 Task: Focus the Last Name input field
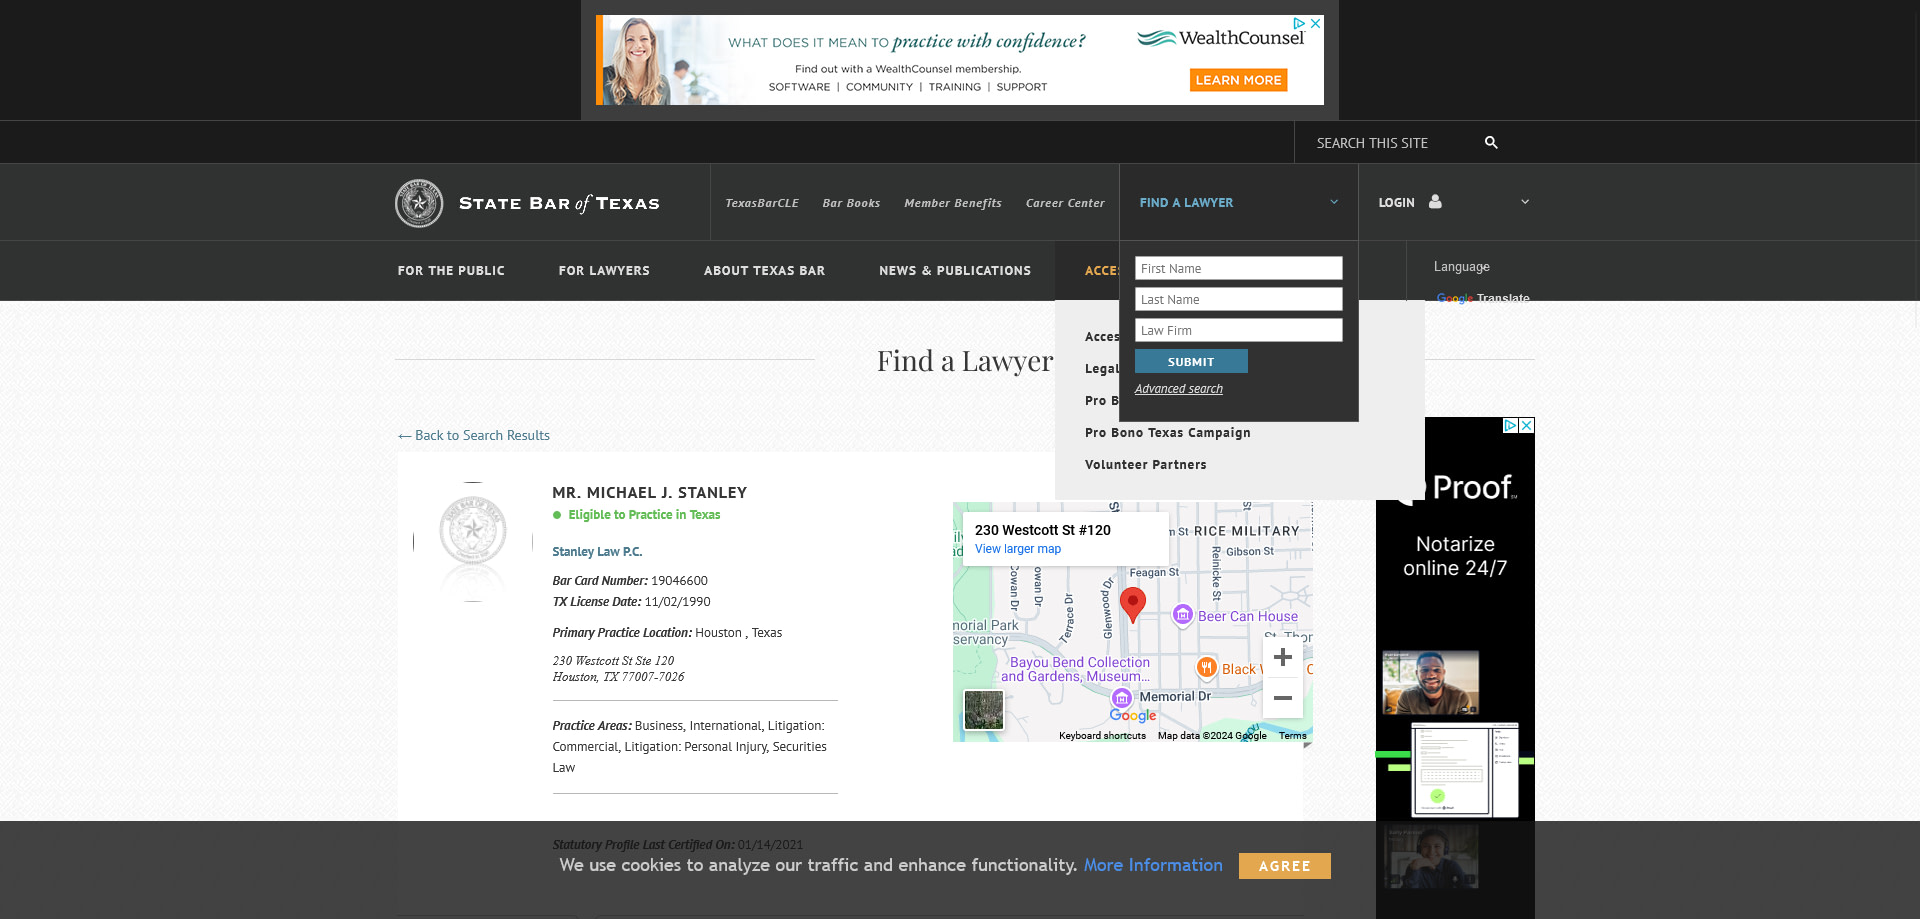click(1238, 299)
